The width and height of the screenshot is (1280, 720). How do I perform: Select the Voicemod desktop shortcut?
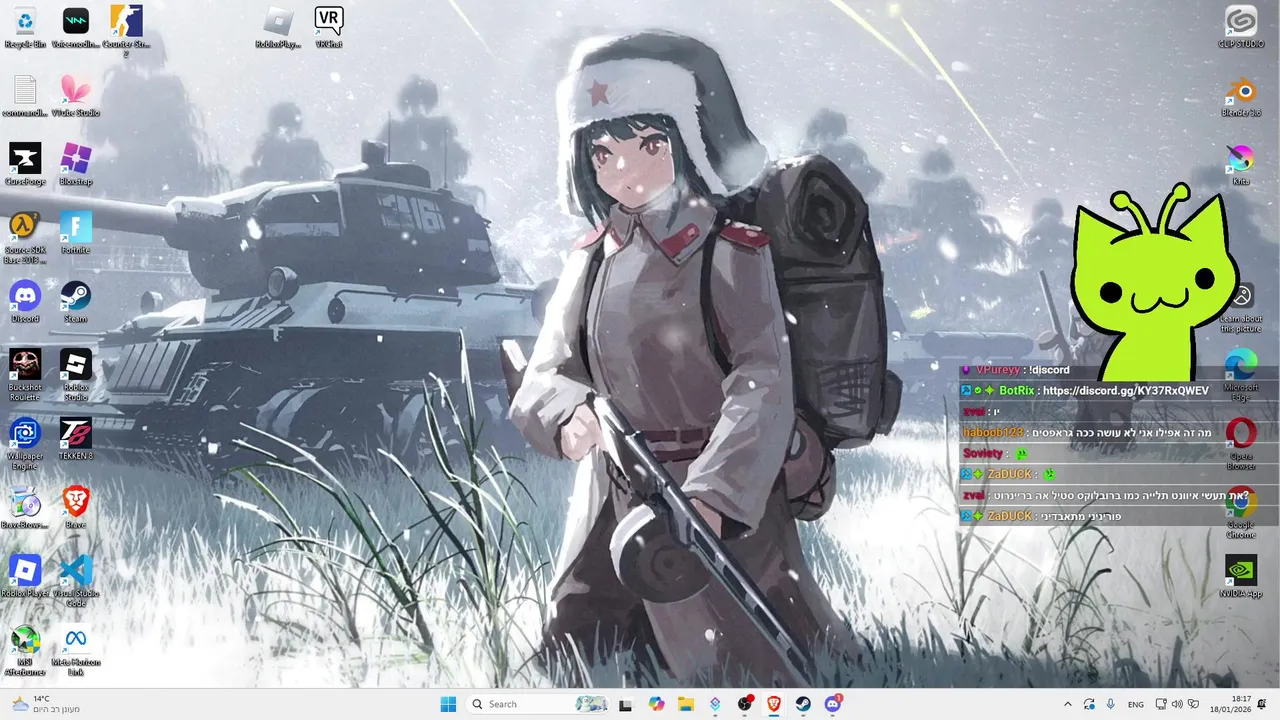coord(75,28)
